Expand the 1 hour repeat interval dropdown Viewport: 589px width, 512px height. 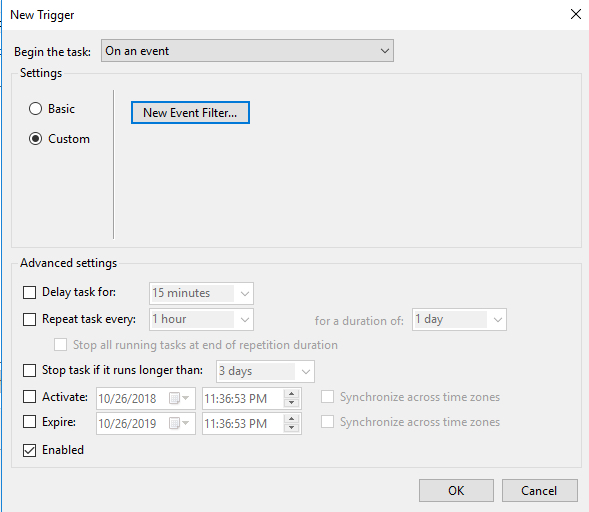click(201, 319)
